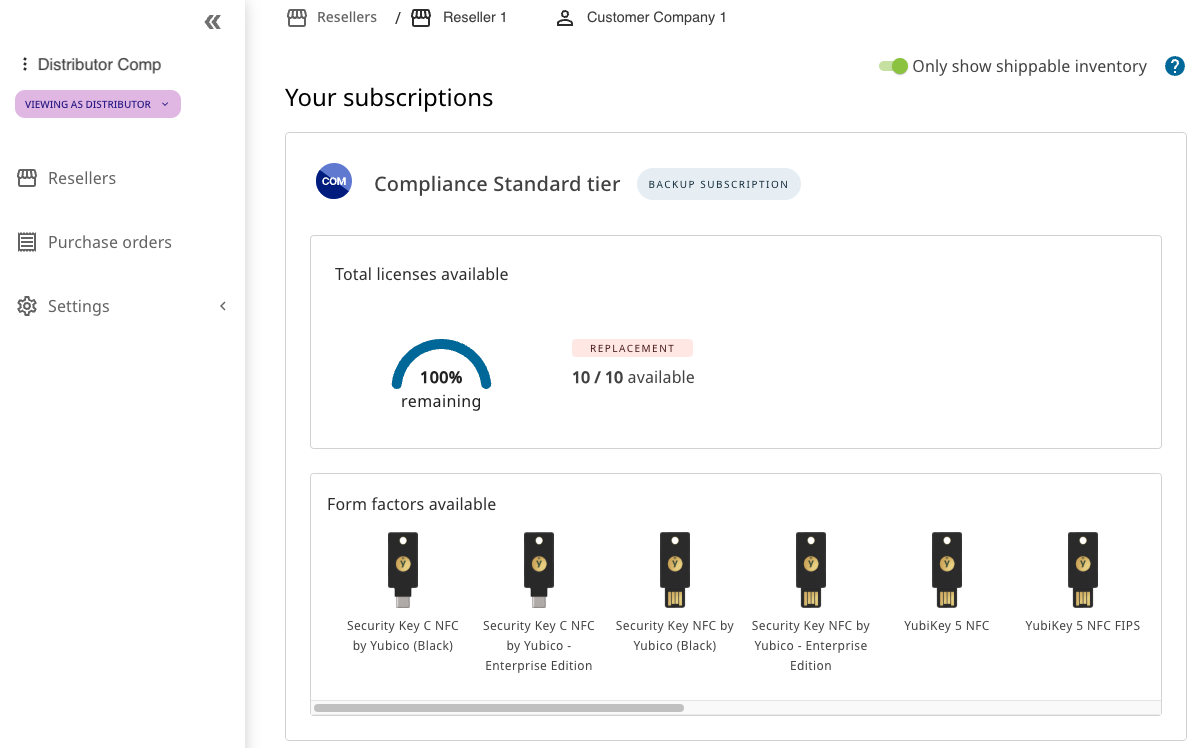Click the Resellers breadcrumb store icon
Viewport: 1196px width, 748px height.
pos(297,18)
